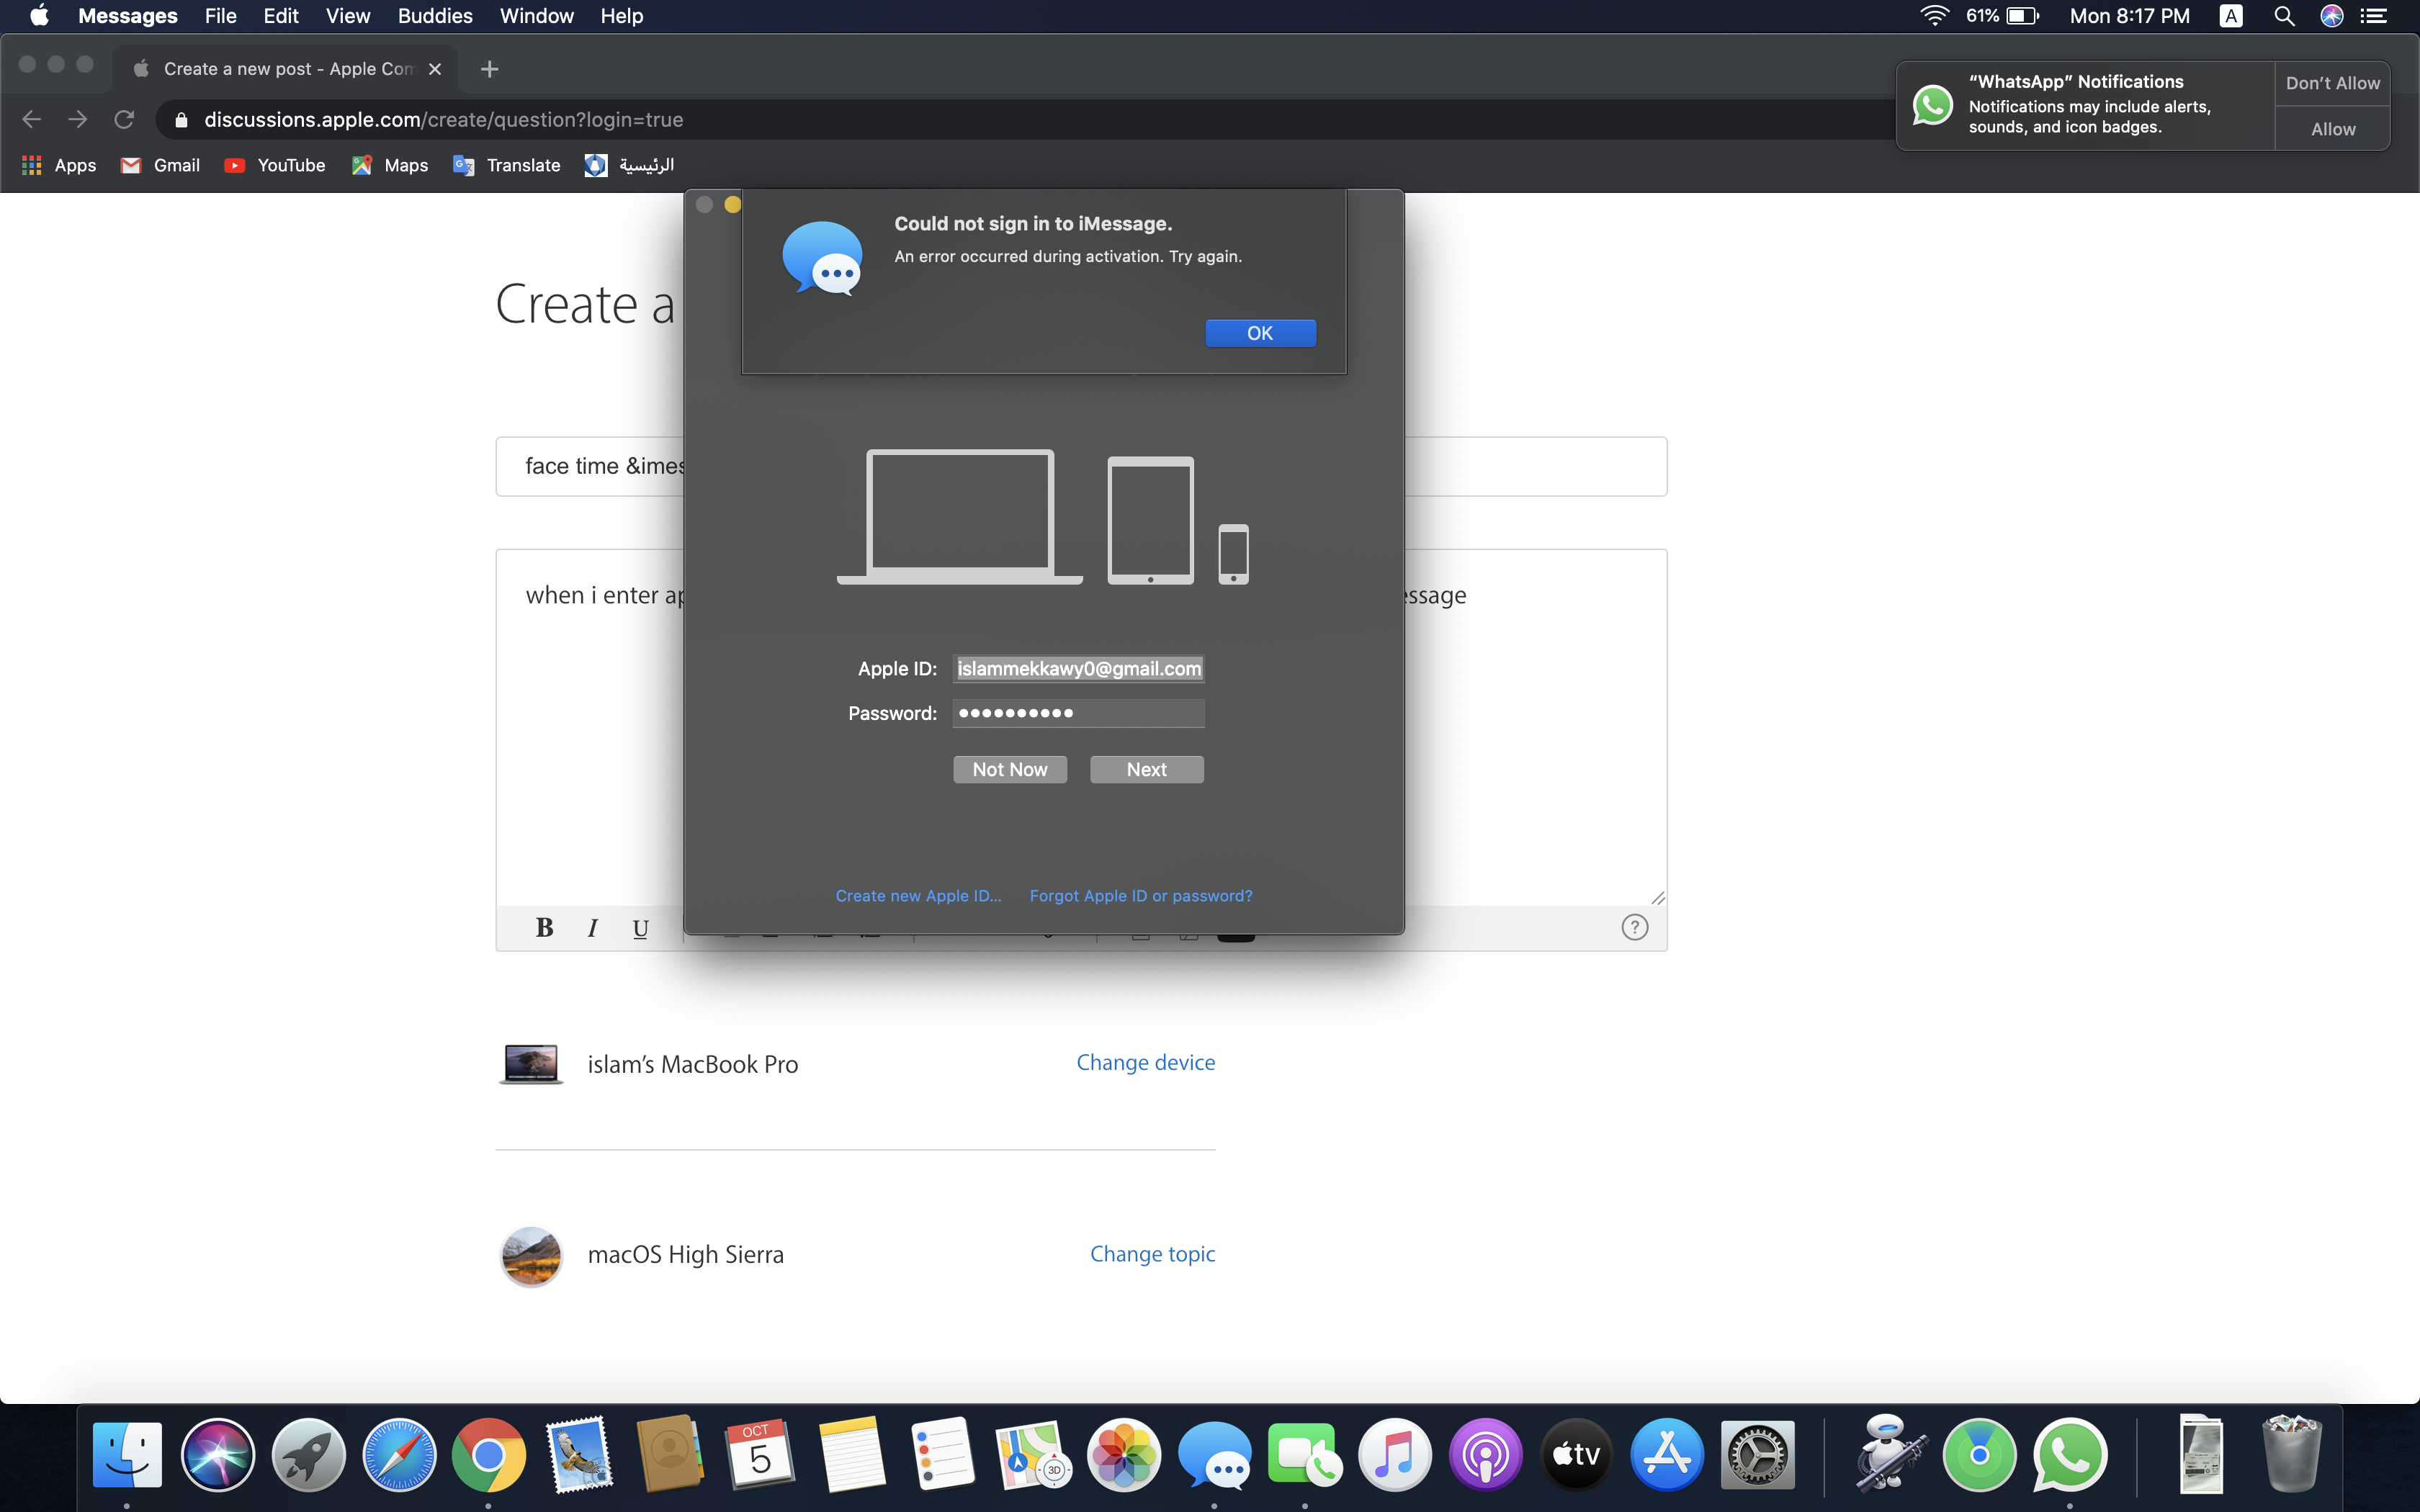Reload the page in Chrome
This screenshot has height=1512, width=2420.
click(x=124, y=120)
